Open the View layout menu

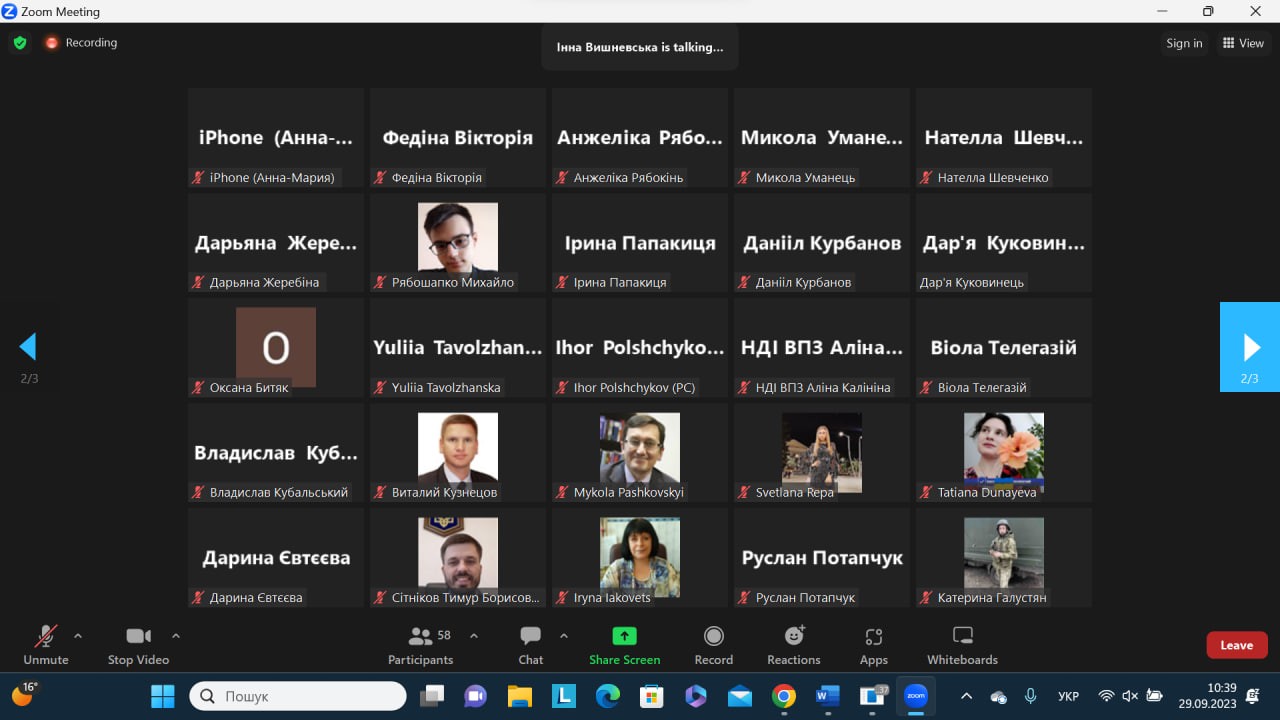point(1243,43)
